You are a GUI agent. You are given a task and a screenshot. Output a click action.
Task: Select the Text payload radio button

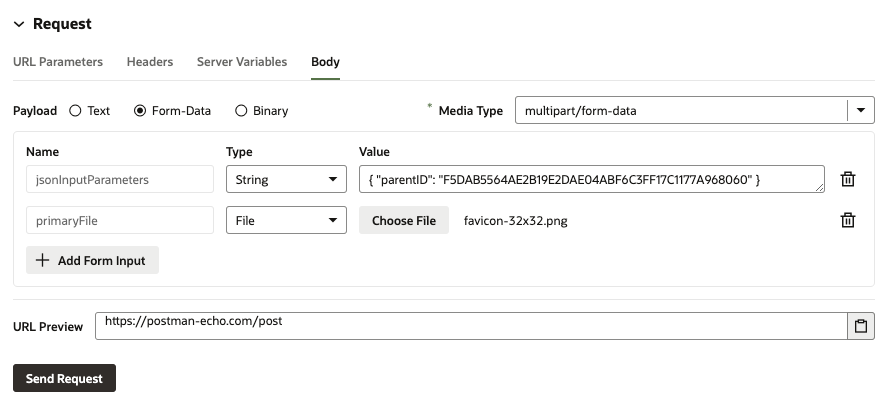pos(76,111)
